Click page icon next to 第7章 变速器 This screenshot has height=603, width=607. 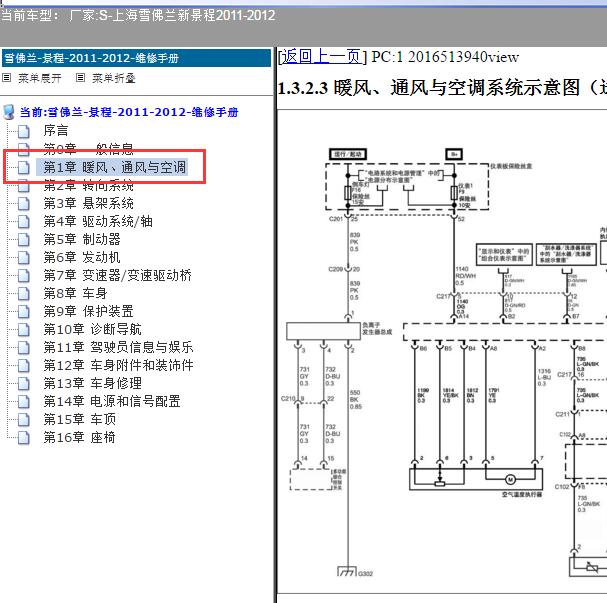tap(24, 276)
